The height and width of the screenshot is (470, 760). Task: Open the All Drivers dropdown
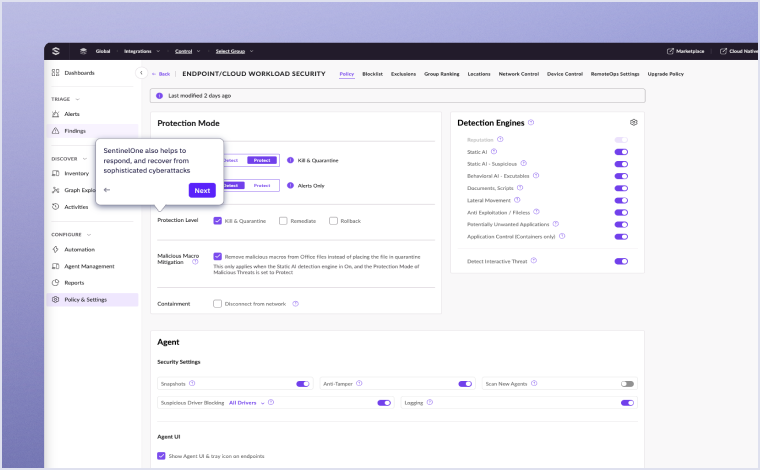pyautogui.click(x=247, y=403)
